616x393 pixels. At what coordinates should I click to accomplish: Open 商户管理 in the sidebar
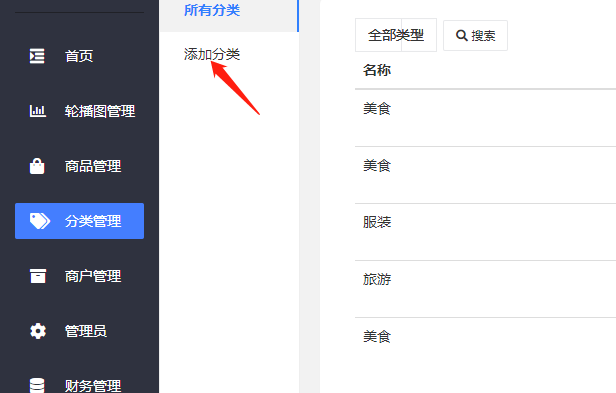tap(79, 276)
